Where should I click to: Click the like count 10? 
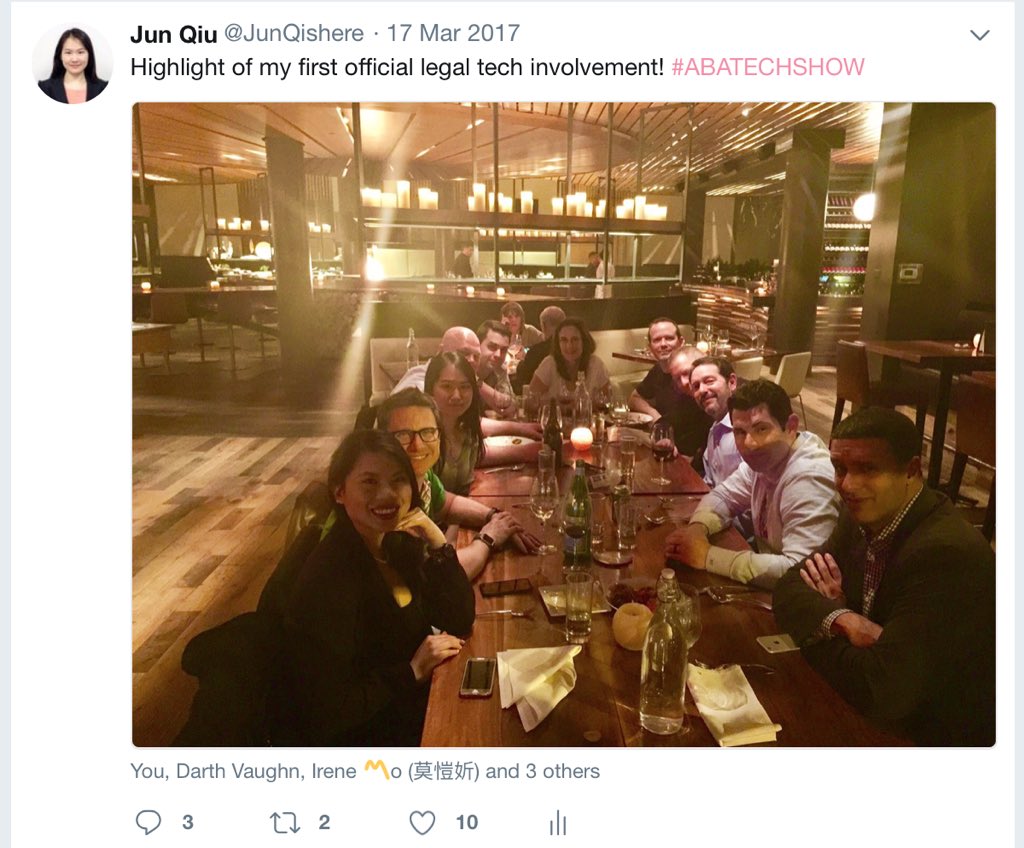tap(467, 823)
